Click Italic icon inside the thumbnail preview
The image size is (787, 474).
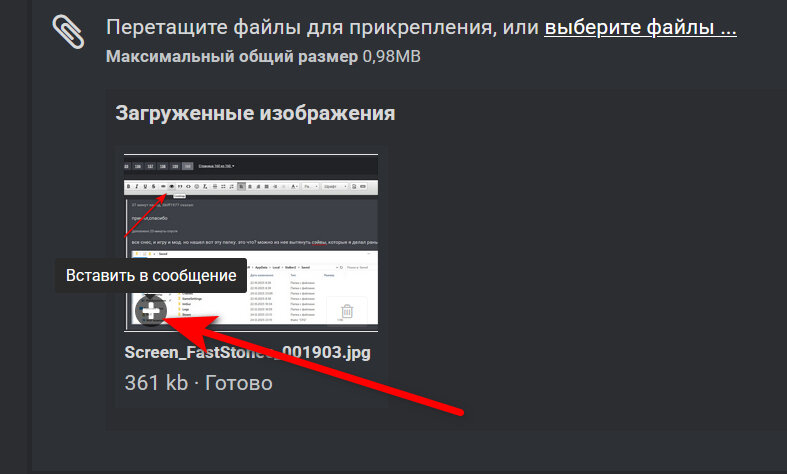point(137,186)
